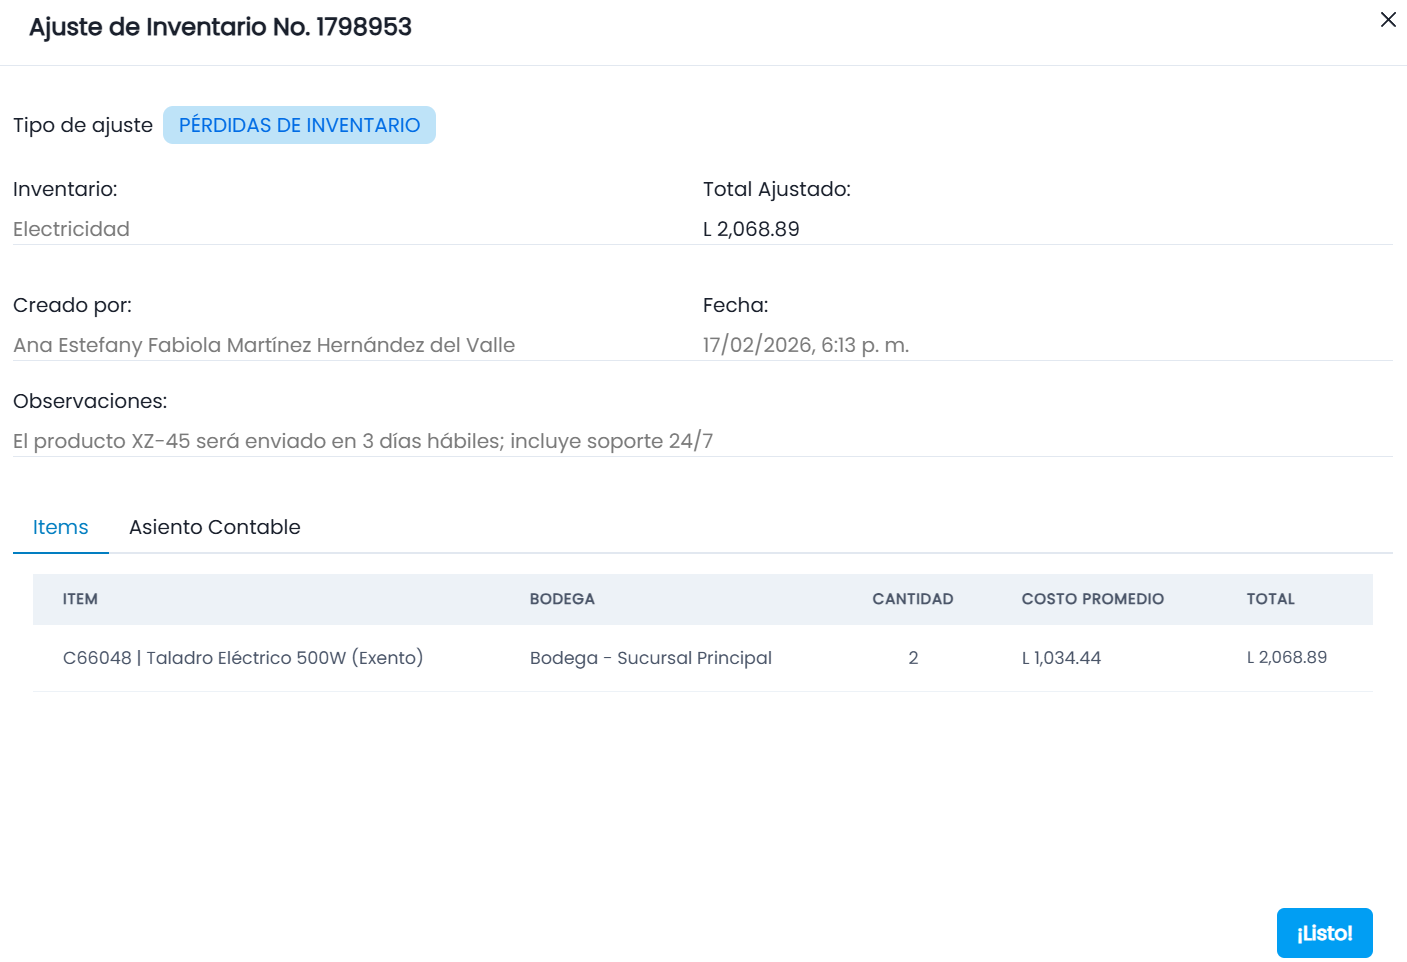Click the average cost L 1,034.44

(1061, 658)
